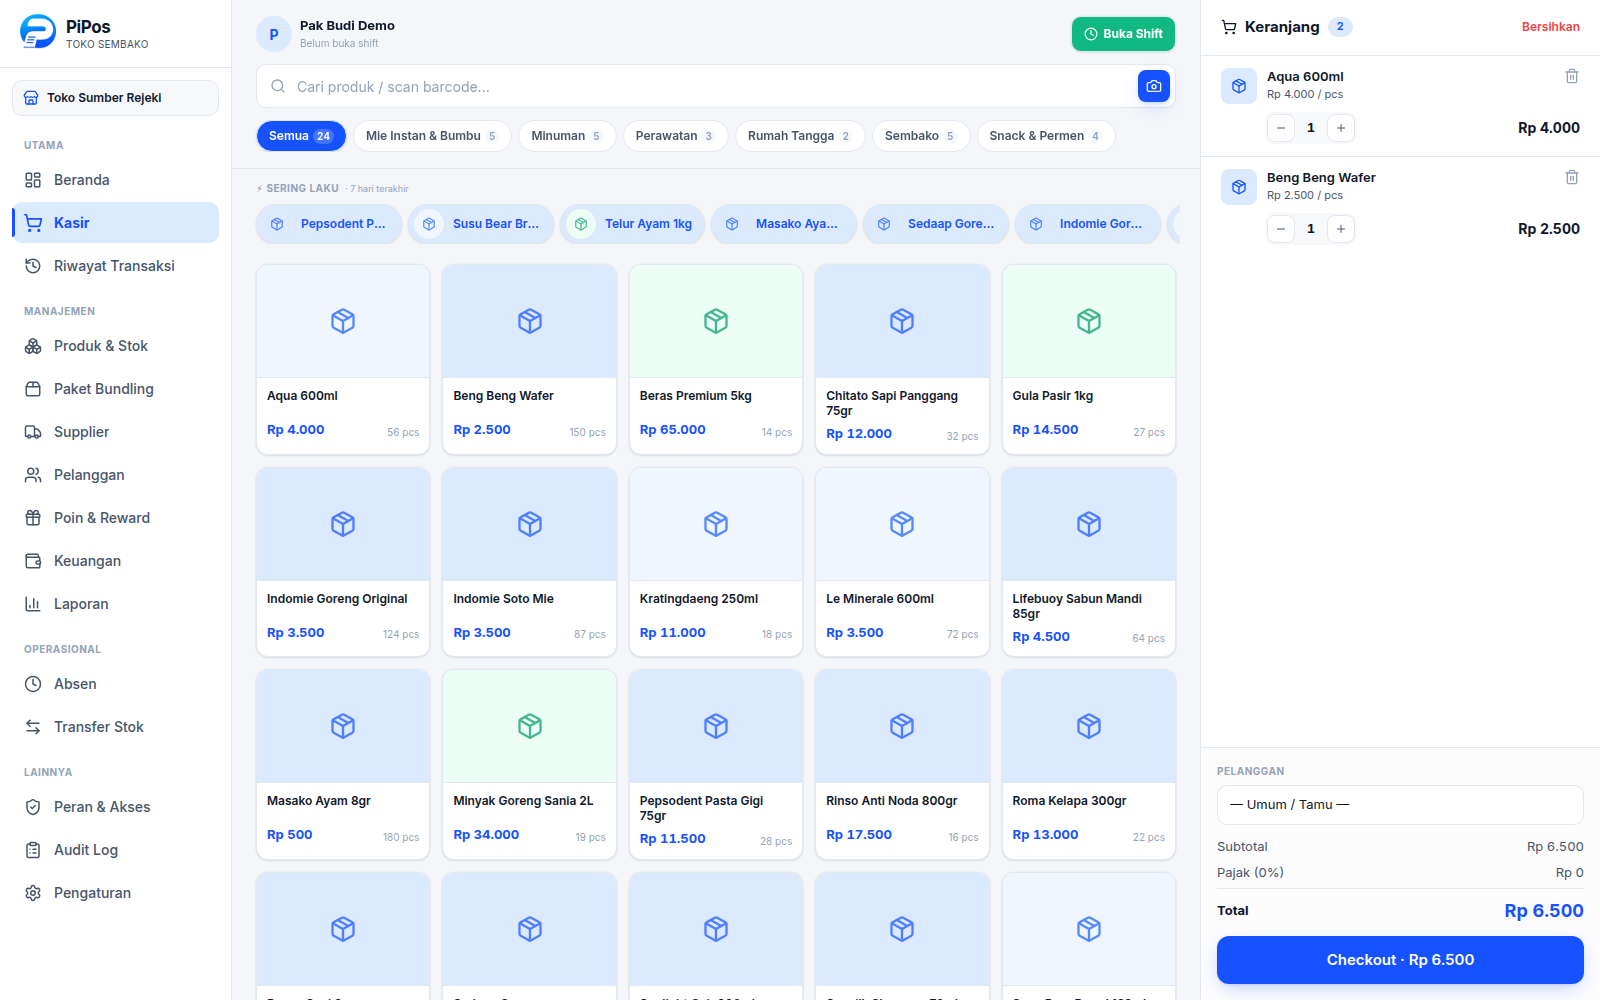Click the Keuangan wallet icon
The image size is (1600, 1000).
click(33, 561)
